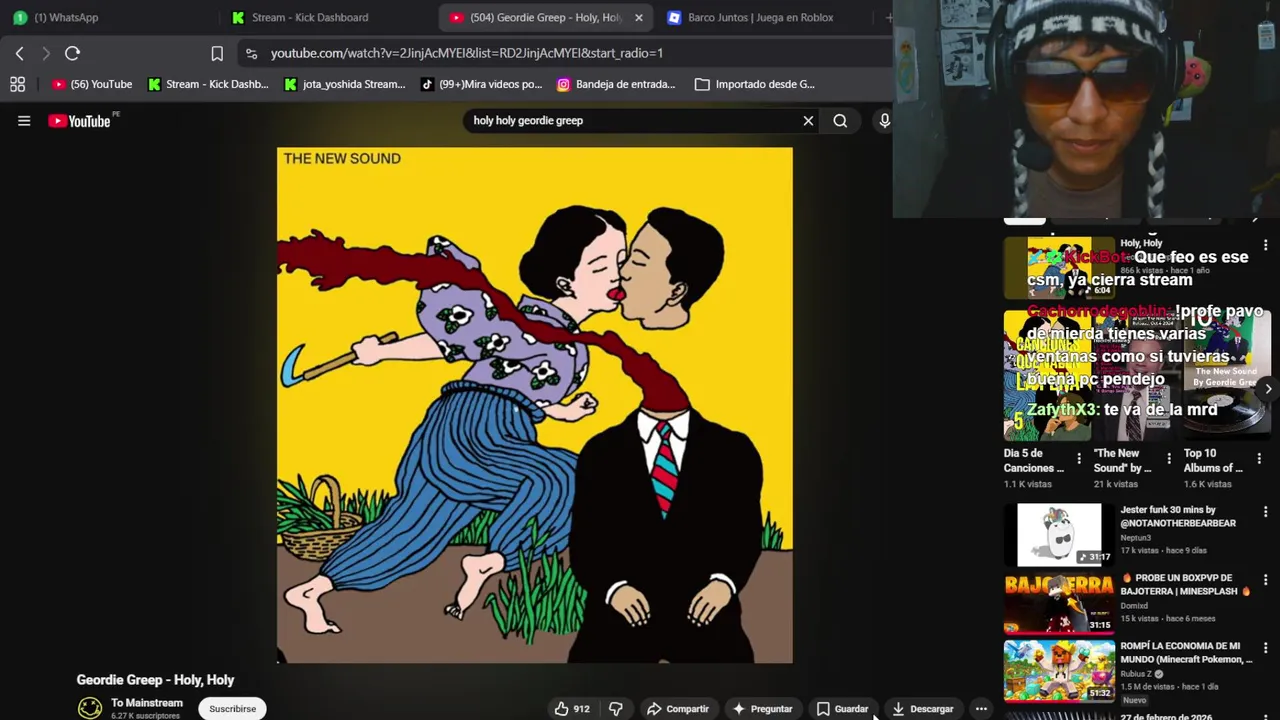
Task: Open the Mira videos TikTok bookmark
Action: coord(482,84)
